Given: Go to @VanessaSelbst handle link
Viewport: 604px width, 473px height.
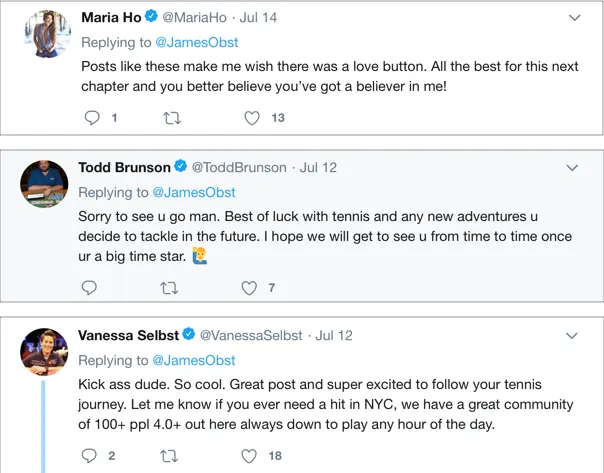Looking at the screenshot, I should click(251, 335).
